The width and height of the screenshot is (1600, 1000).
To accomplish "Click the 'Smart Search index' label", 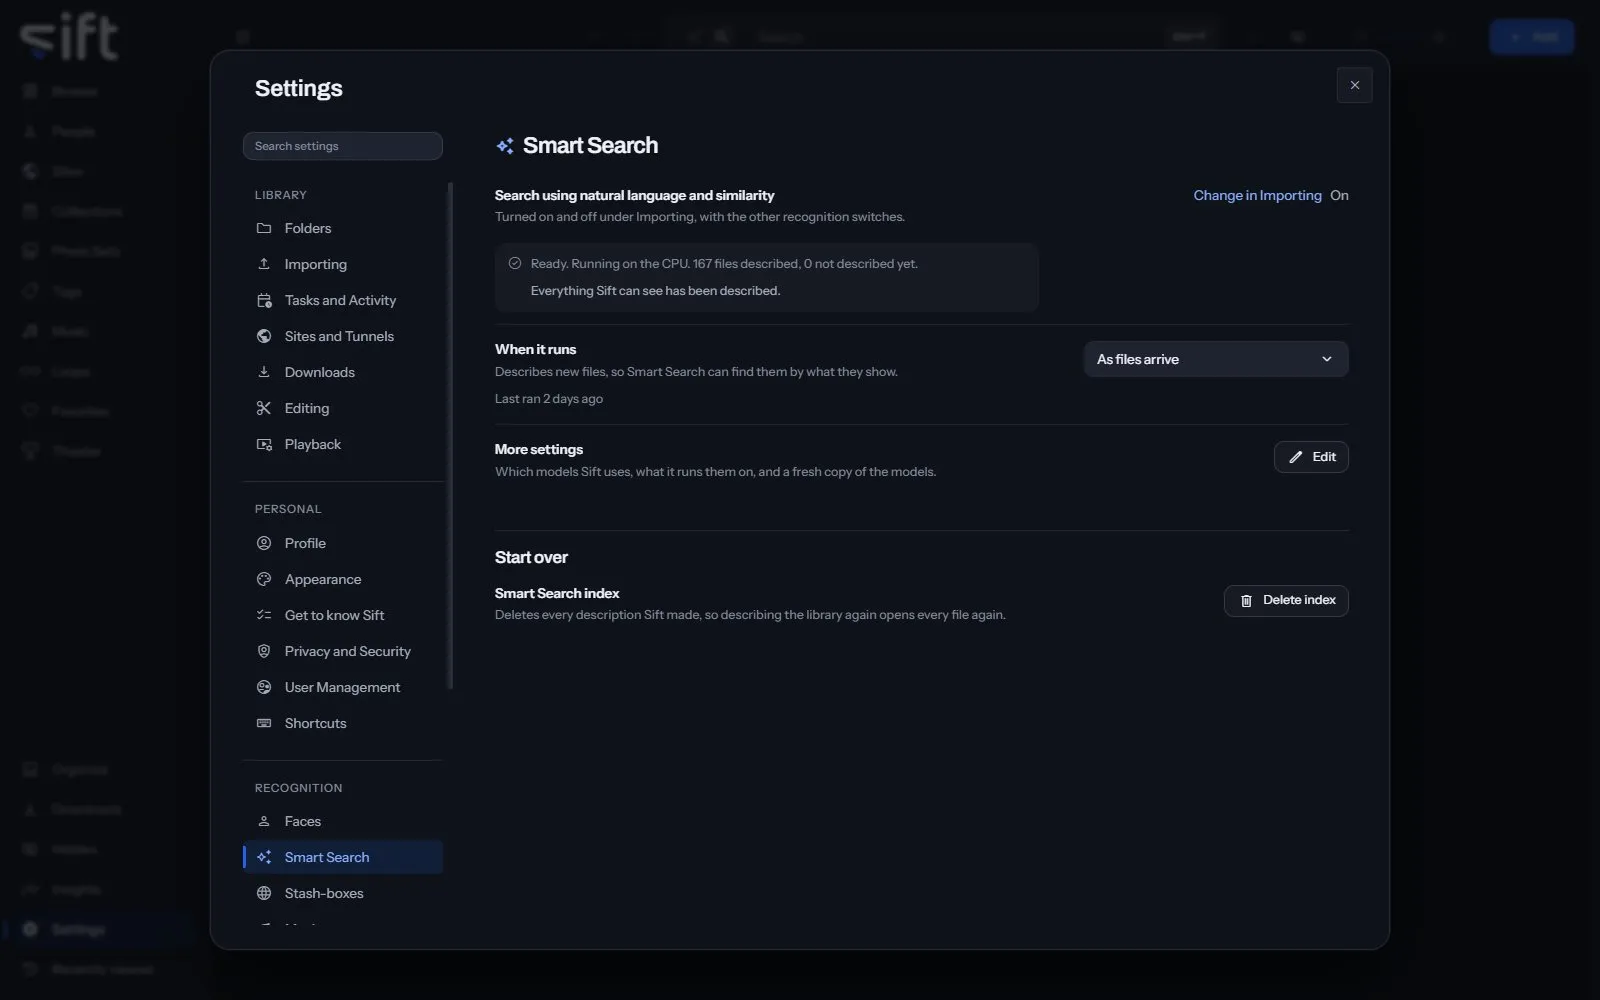I will [x=557, y=593].
